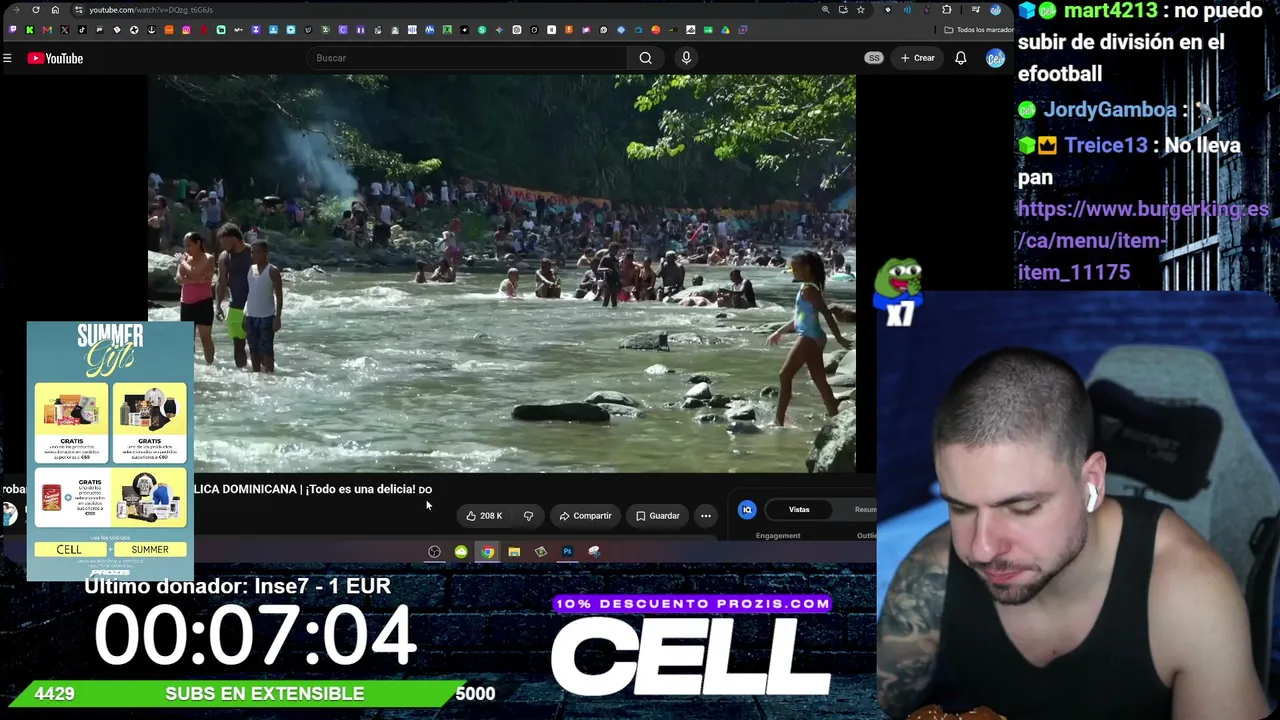Click the IQ extension icon beside Vistas
The width and height of the screenshot is (1280, 720).
(747, 510)
